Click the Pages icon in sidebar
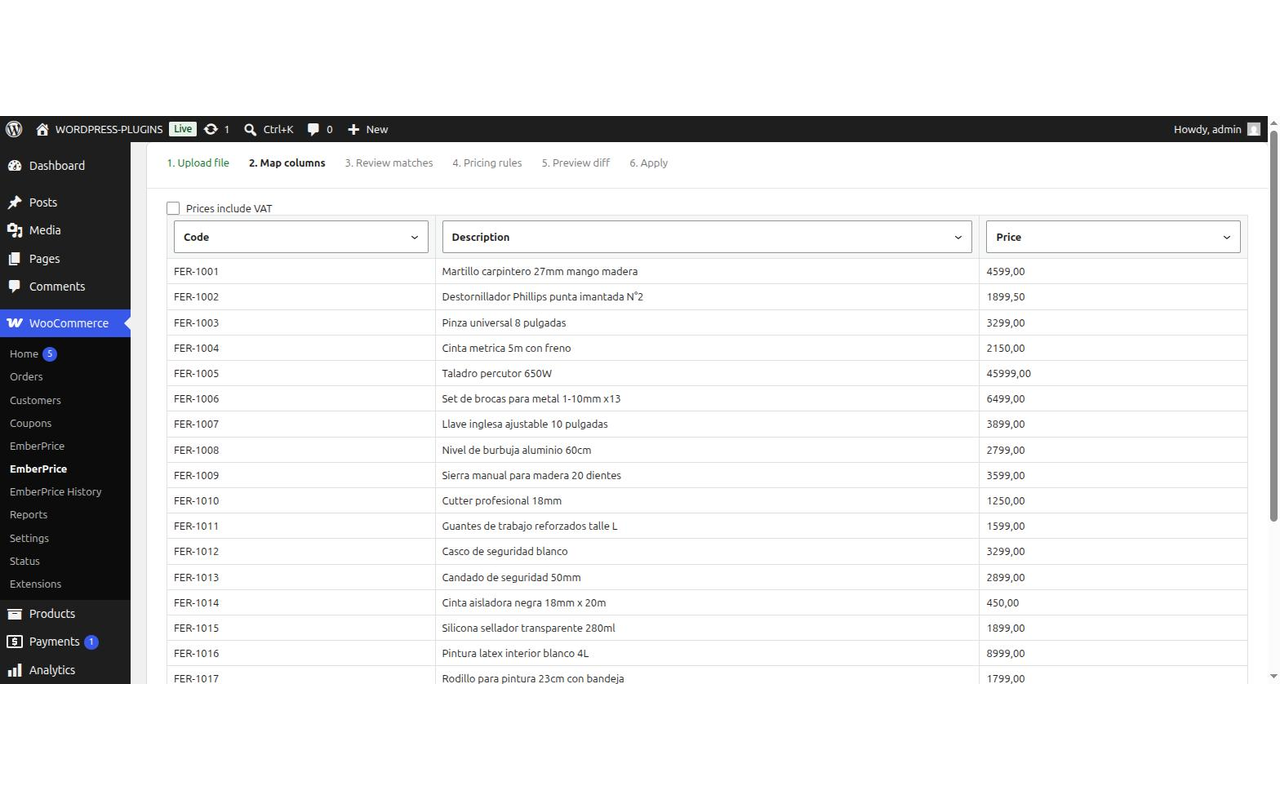Screen dimensions: 1280x800 (x=15, y=258)
